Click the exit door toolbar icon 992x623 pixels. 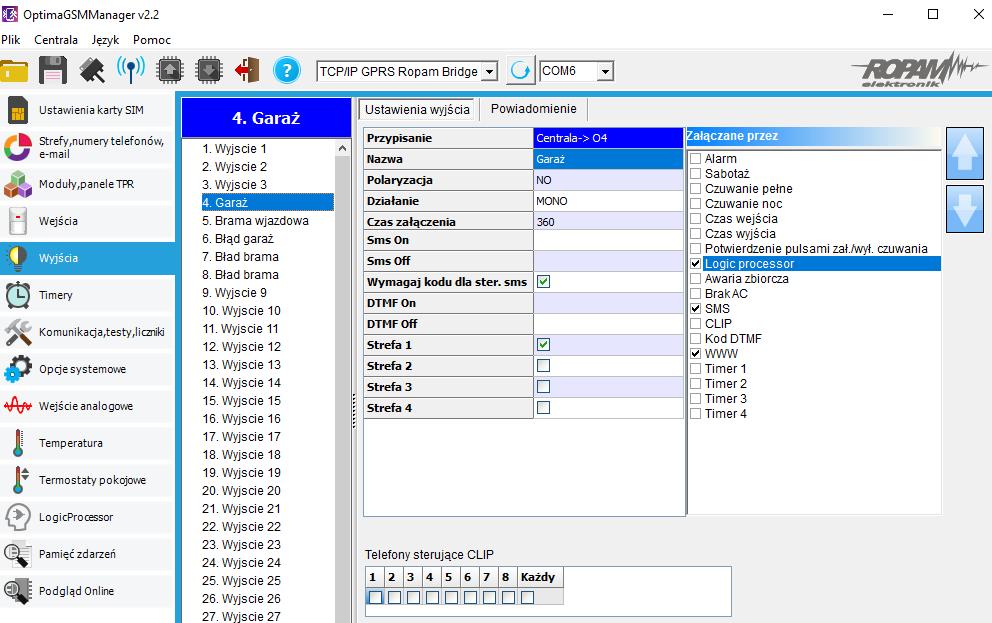247,70
